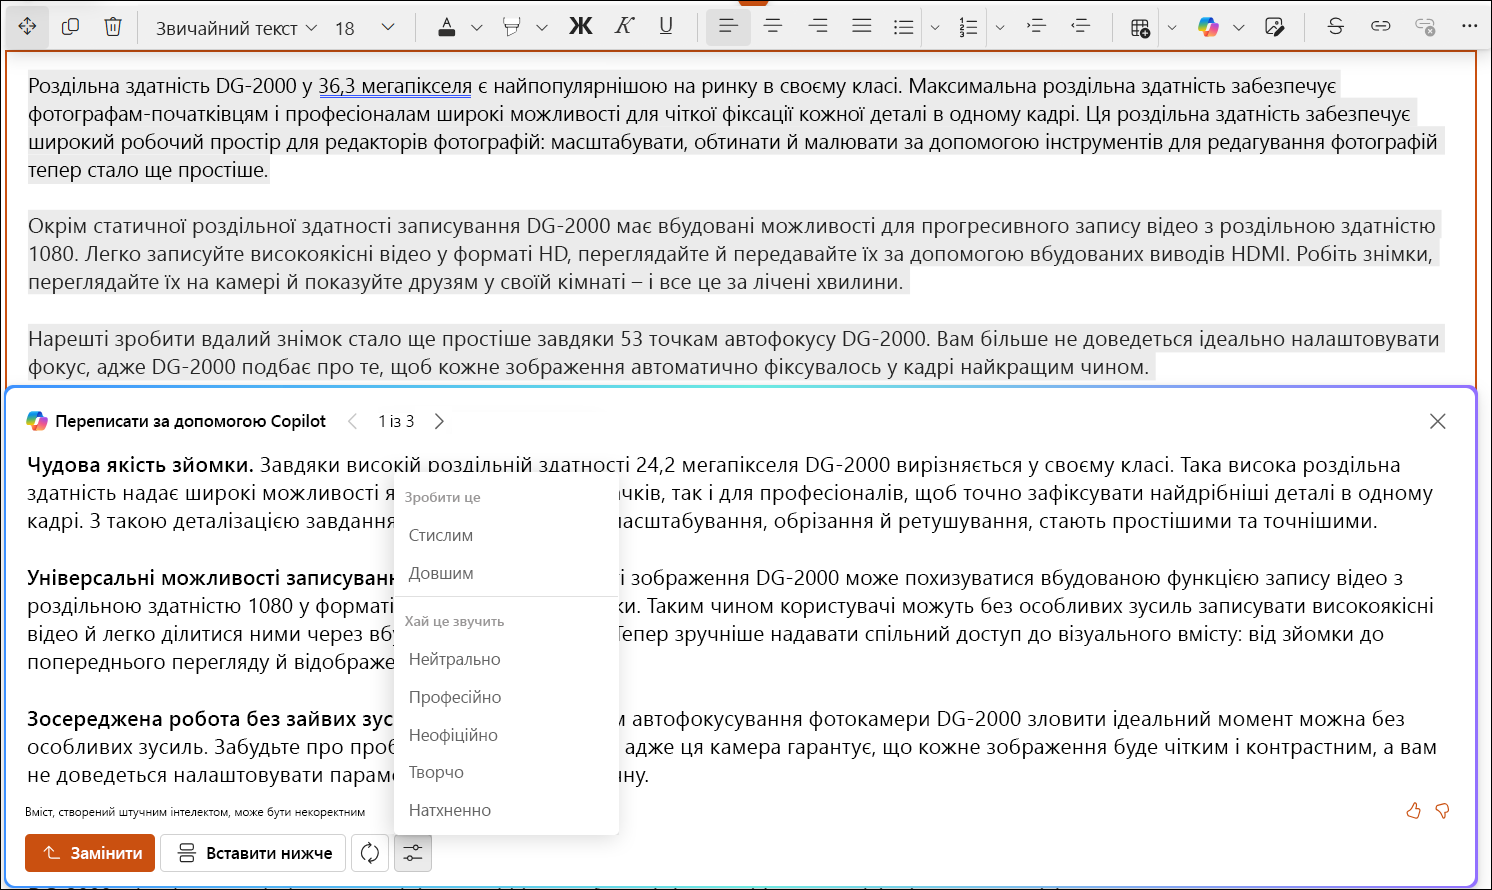Screen dimensions: 1492x890
Task: Click the Copilot icon in toolbar
Action: pyautogui.click(x=1209, y=27)
